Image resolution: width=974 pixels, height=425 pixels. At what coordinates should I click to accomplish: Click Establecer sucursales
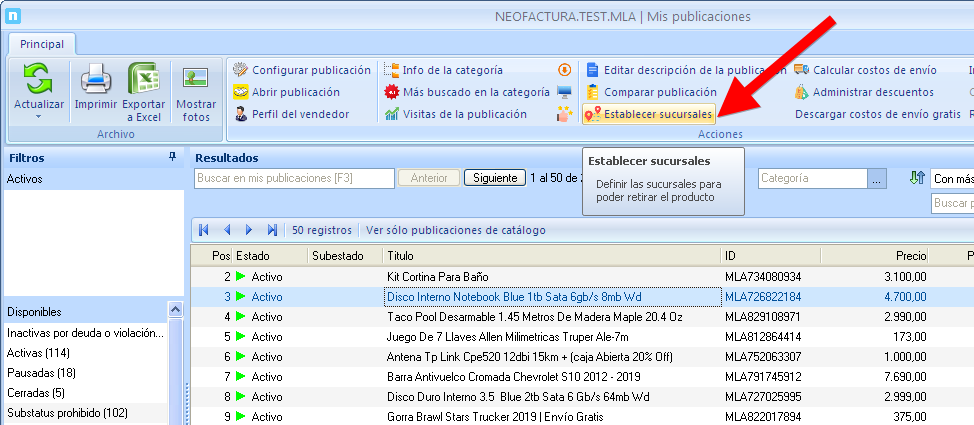[649, 114]
